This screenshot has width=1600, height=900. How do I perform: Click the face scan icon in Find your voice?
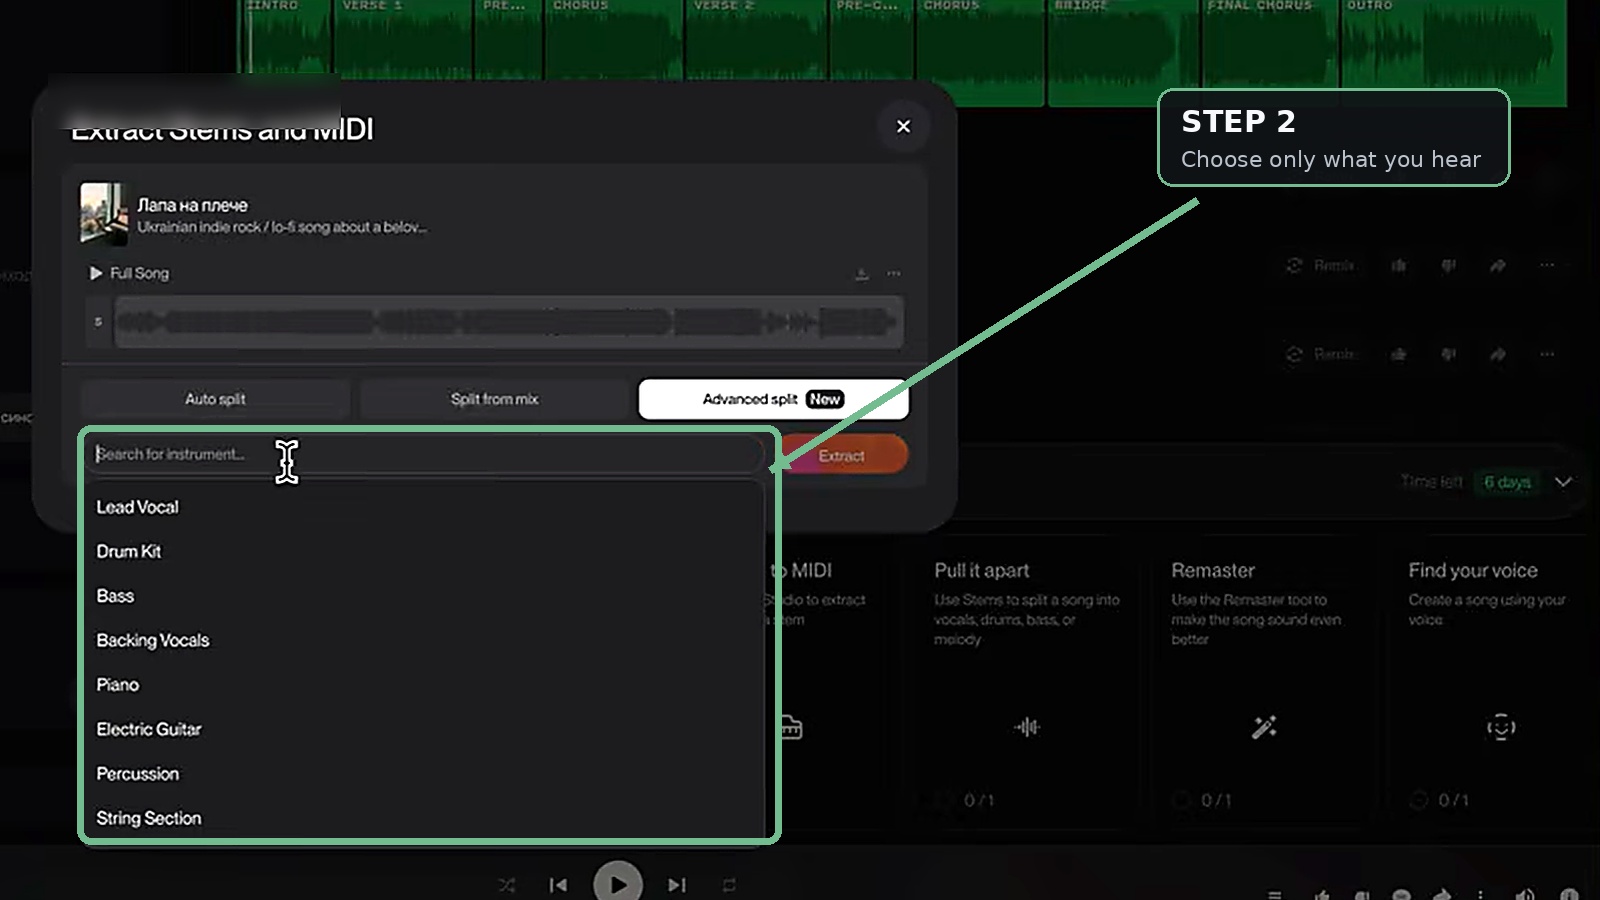(x=1501, y=727)
